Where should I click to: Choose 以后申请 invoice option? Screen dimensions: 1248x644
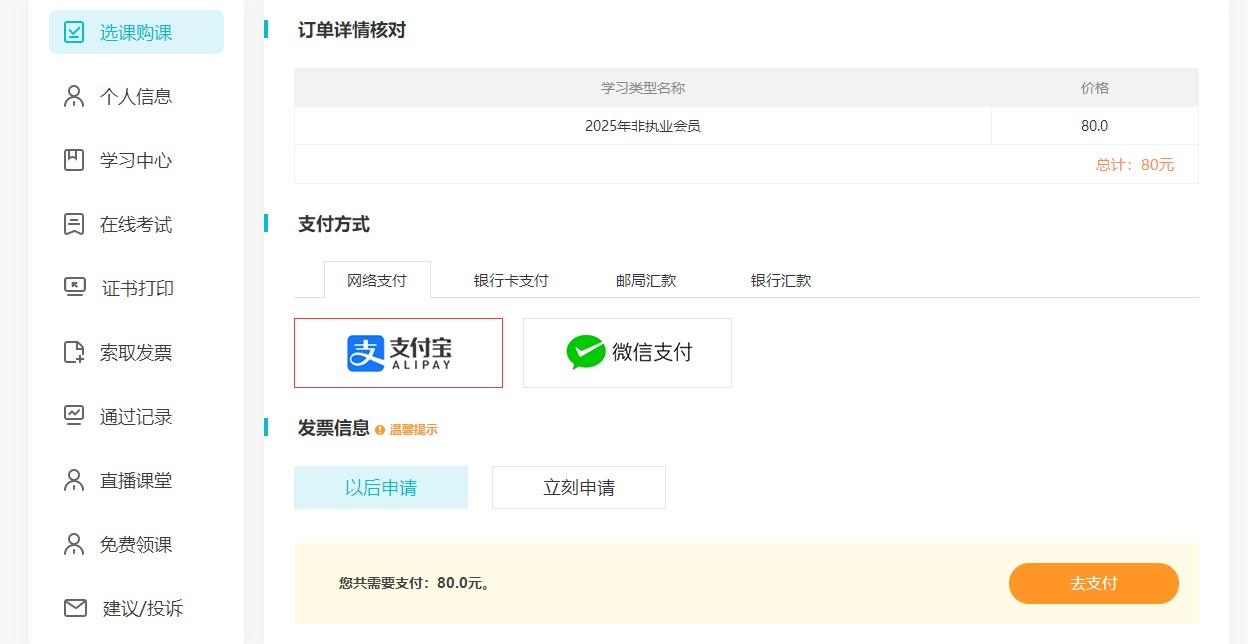381,488
